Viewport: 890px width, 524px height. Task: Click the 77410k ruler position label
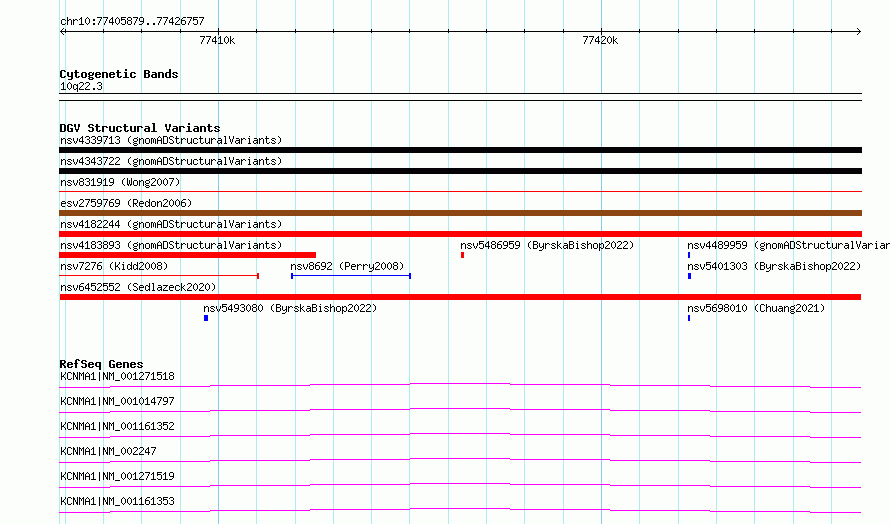click(x=217, y=40)
